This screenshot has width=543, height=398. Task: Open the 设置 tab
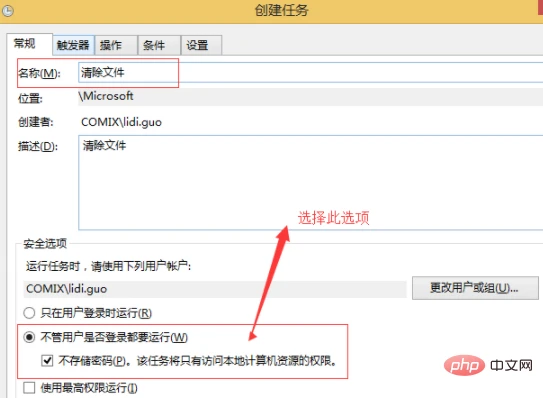[x=201, y=45]
